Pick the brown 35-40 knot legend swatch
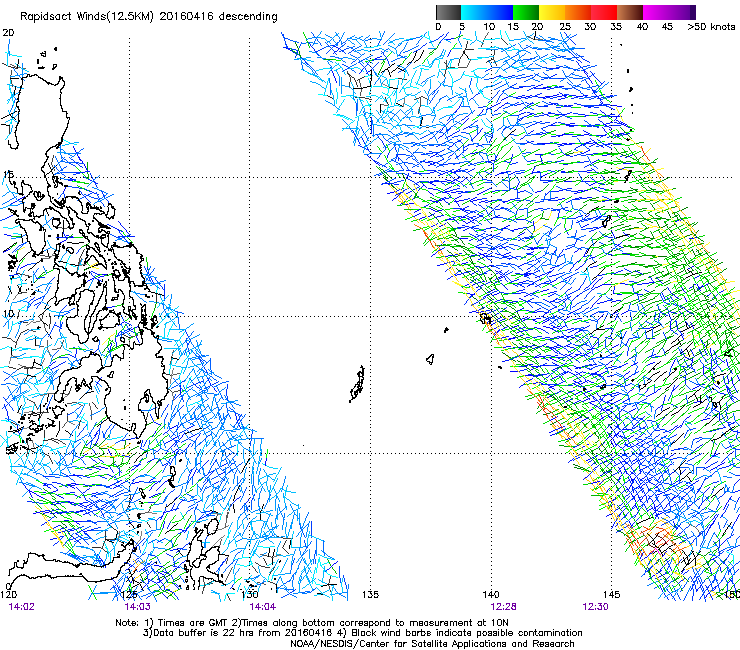The width and height of the screenshot is (740, 650). coord(630,12)
